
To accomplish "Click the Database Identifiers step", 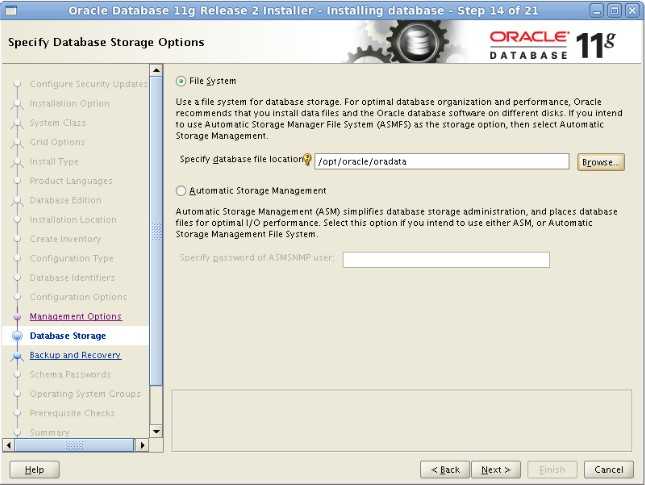I will pos(72,278).
